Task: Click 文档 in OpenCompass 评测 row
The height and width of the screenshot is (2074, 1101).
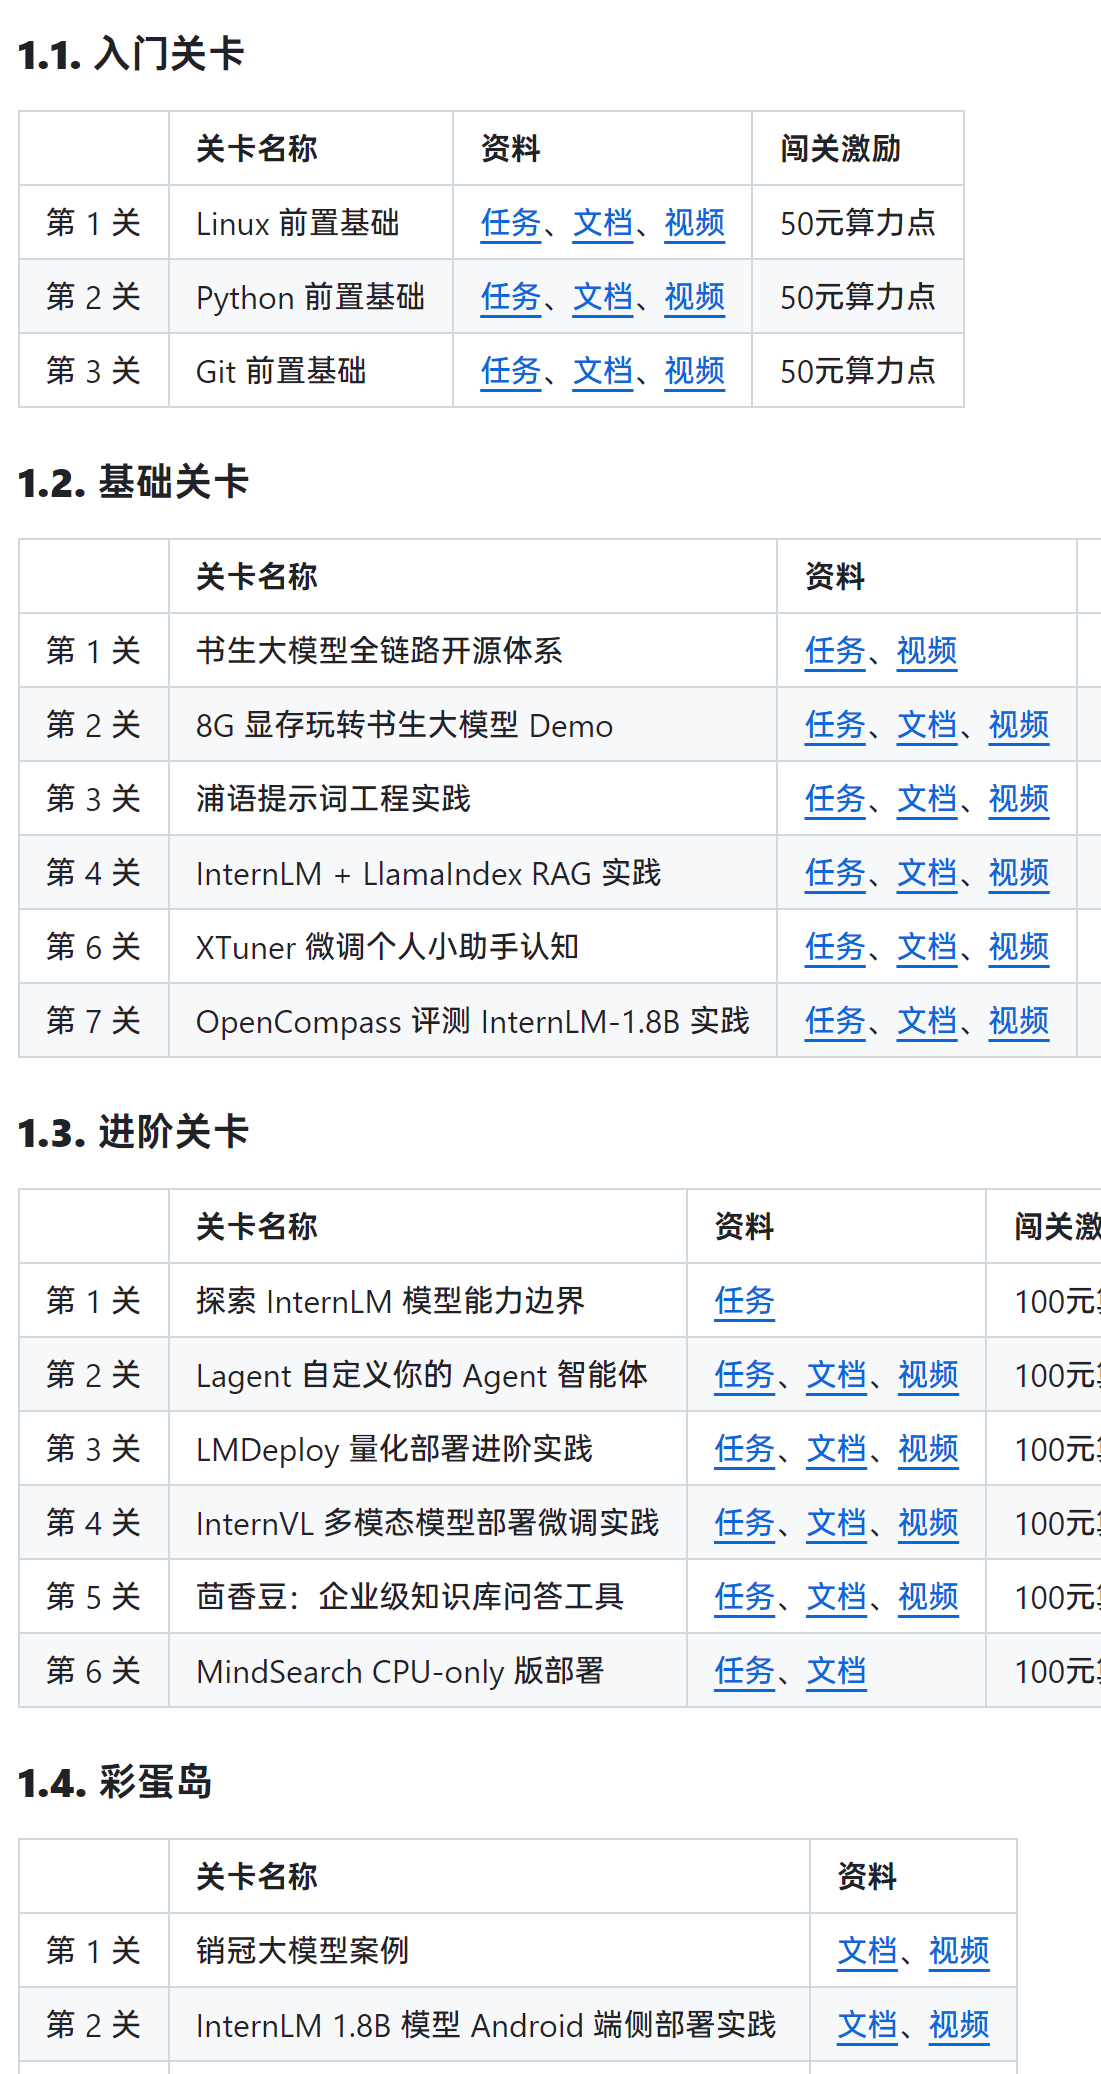Action: click(927, 1021)
